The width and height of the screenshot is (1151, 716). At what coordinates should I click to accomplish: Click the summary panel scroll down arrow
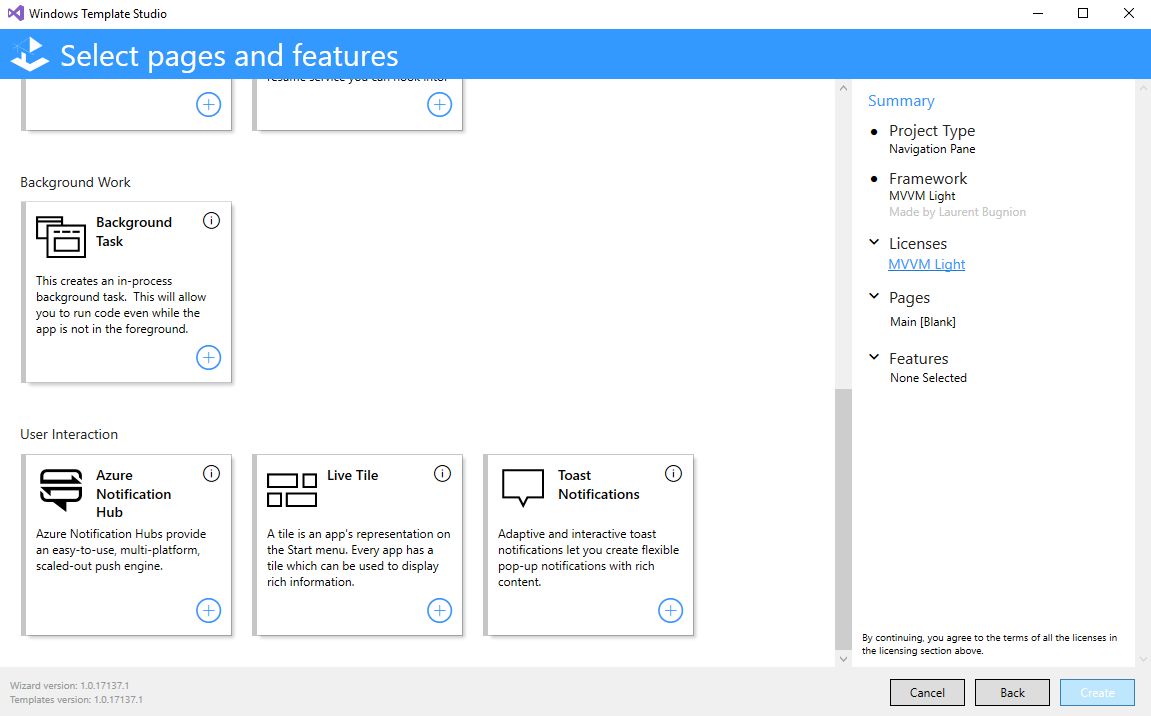pyautogui.click(x=1143, y=659)
